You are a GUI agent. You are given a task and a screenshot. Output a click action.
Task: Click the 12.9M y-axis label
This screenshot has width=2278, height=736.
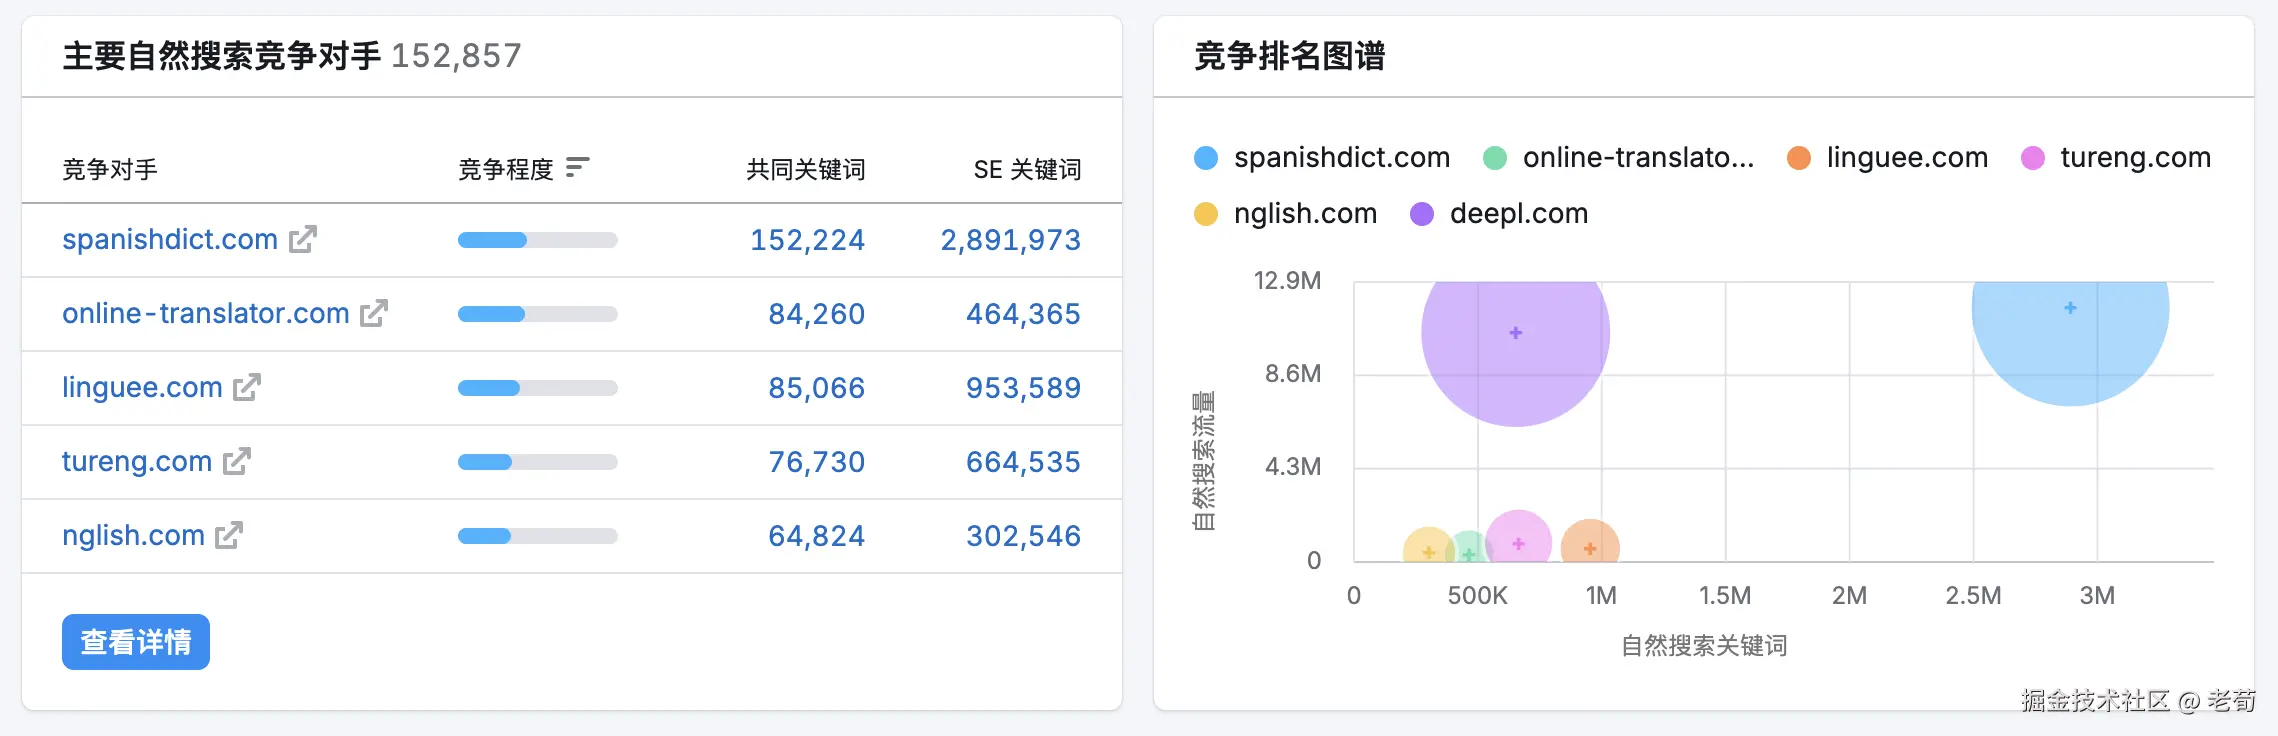point(1288,280)
